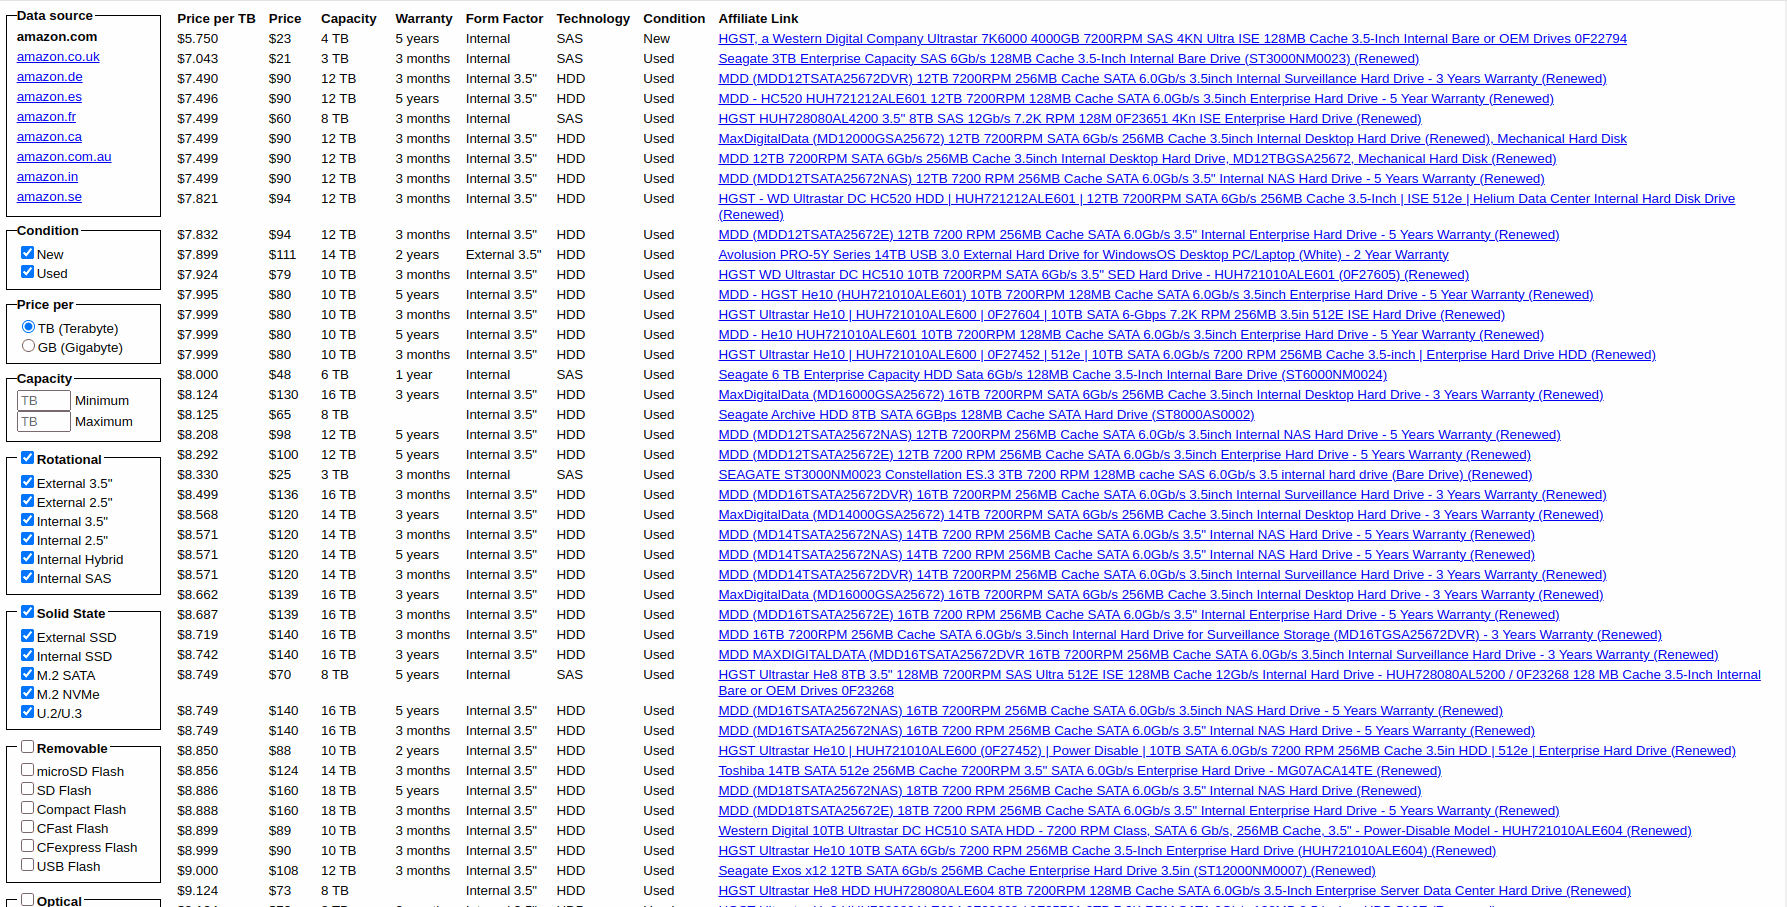This screenshot has width=1787, height=907.
Task: Toggle the New condition checkbox
Action: tap(28, 253)
